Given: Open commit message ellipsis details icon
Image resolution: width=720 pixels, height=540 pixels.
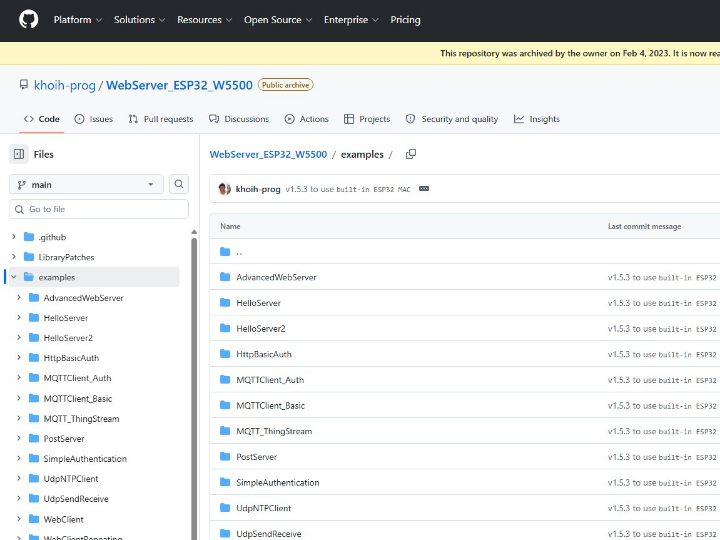Looking at the screenshot, I should (424, 189).
